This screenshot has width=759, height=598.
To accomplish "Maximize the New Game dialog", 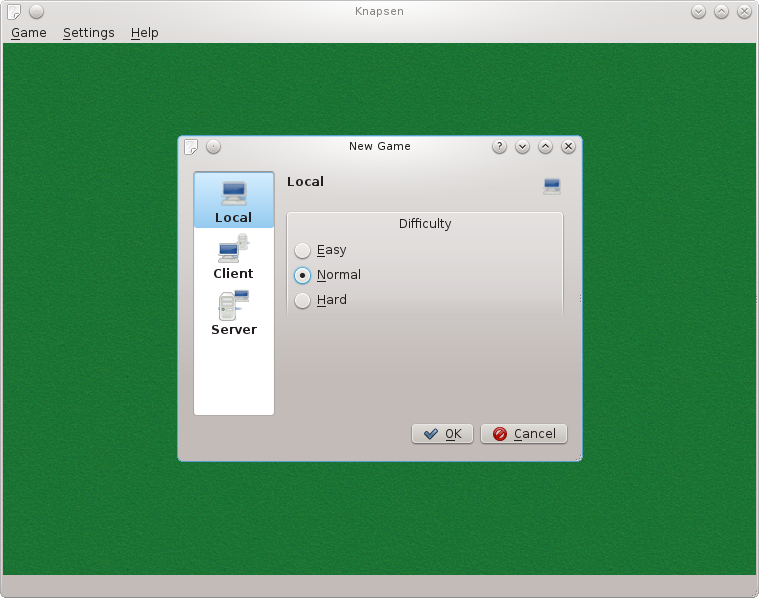I will (546, 146).
